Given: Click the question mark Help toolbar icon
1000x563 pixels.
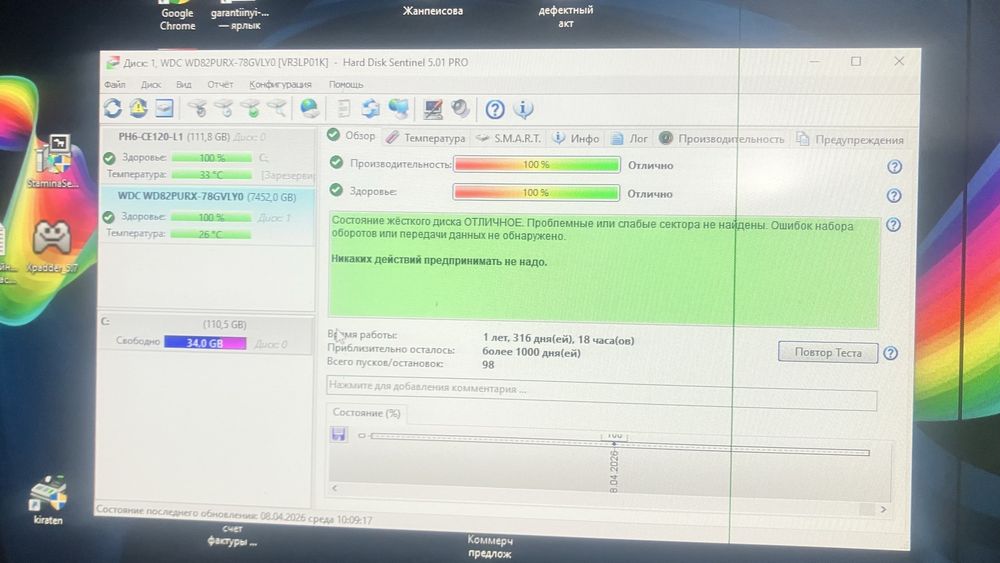Looking at the screenshot, I should (x=495, y=110).
